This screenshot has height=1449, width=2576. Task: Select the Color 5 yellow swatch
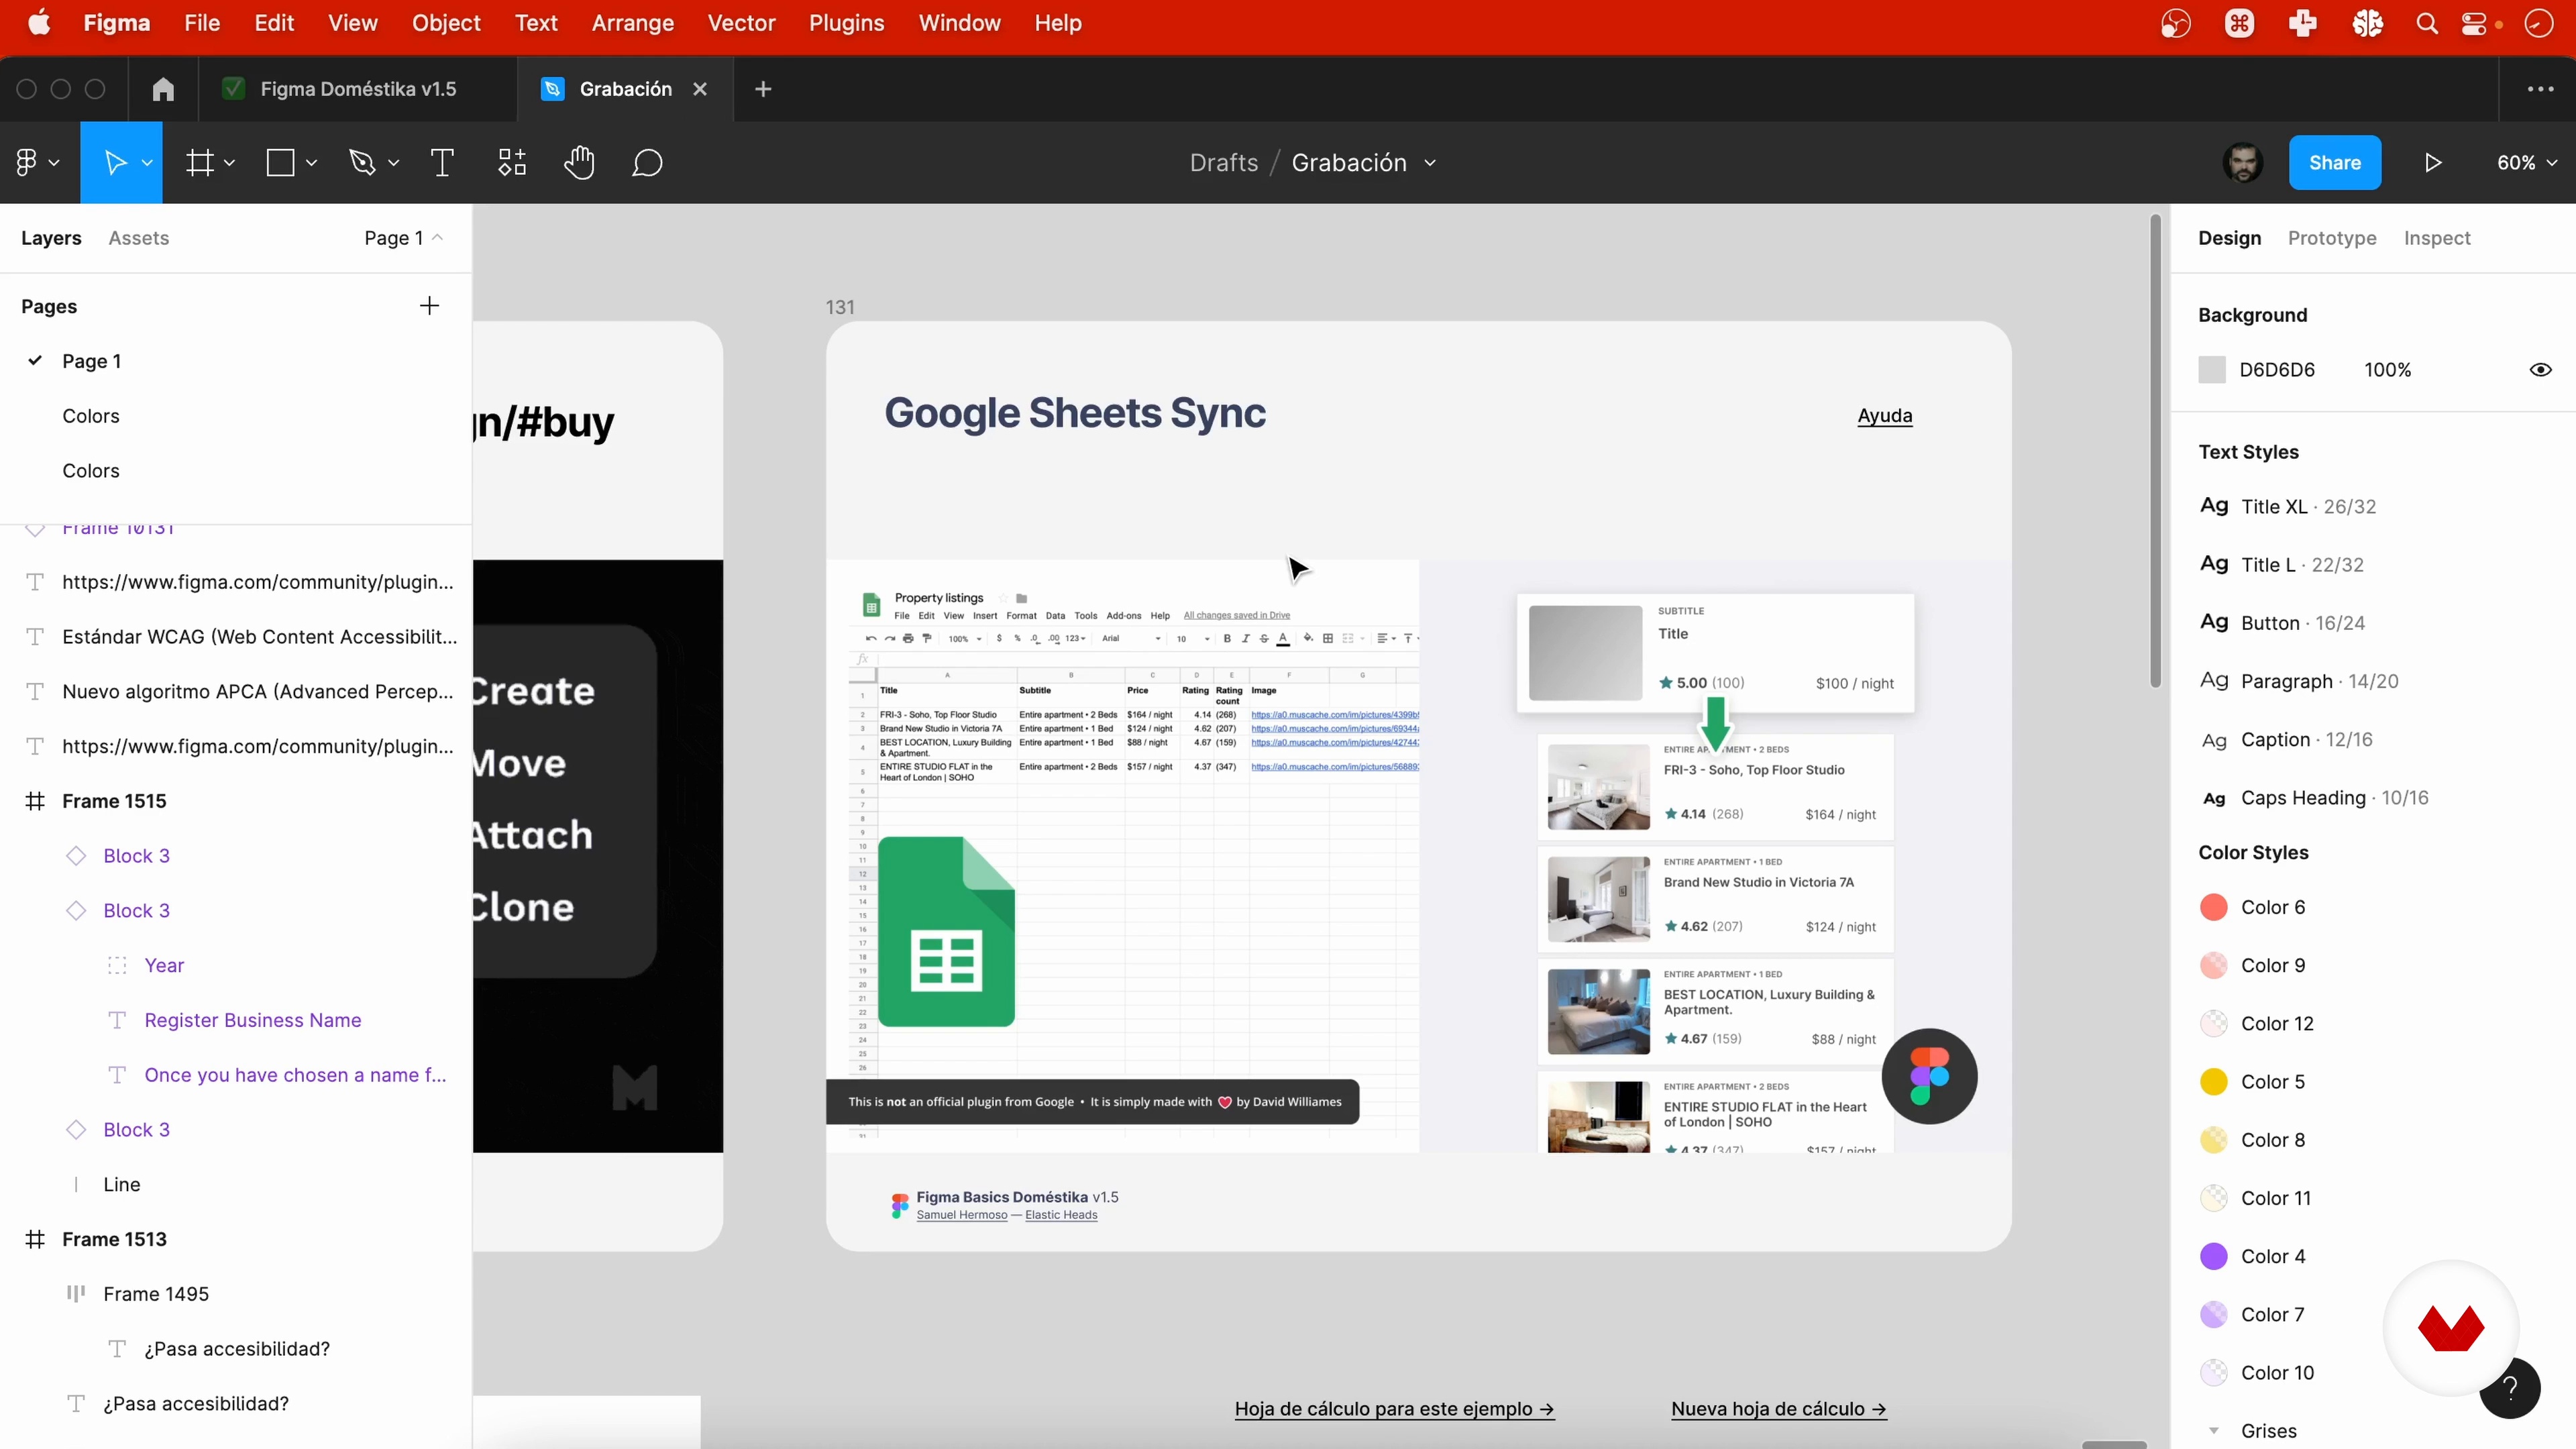(2214, 1082)
